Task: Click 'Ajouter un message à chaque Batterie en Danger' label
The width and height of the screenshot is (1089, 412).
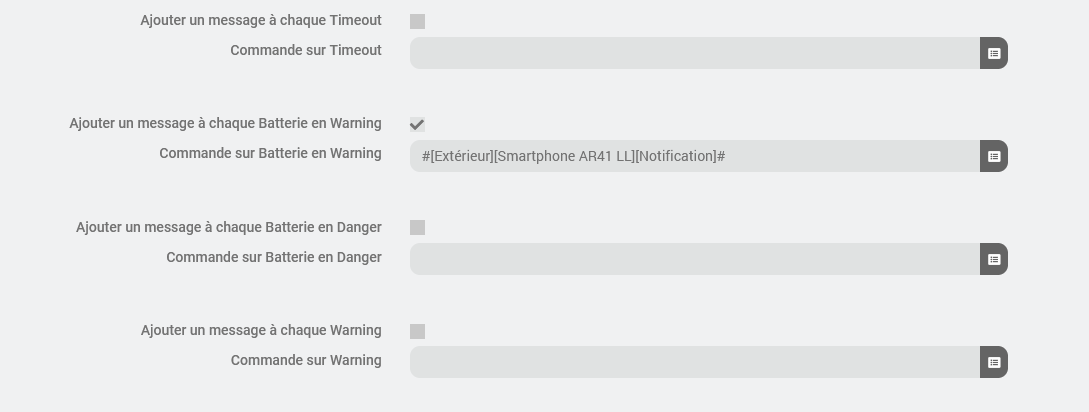Action: pos(229,227)
